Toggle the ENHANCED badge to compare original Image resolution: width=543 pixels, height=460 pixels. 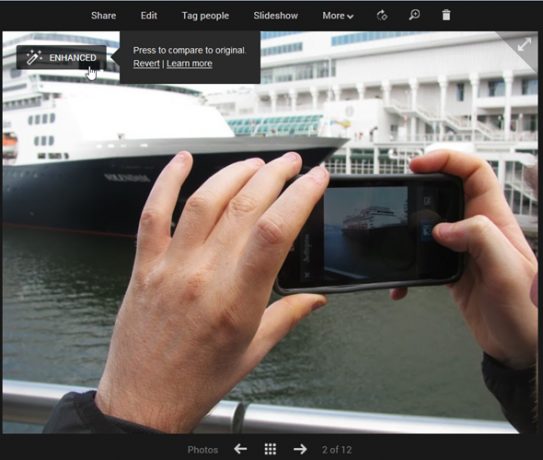(61, 58)
